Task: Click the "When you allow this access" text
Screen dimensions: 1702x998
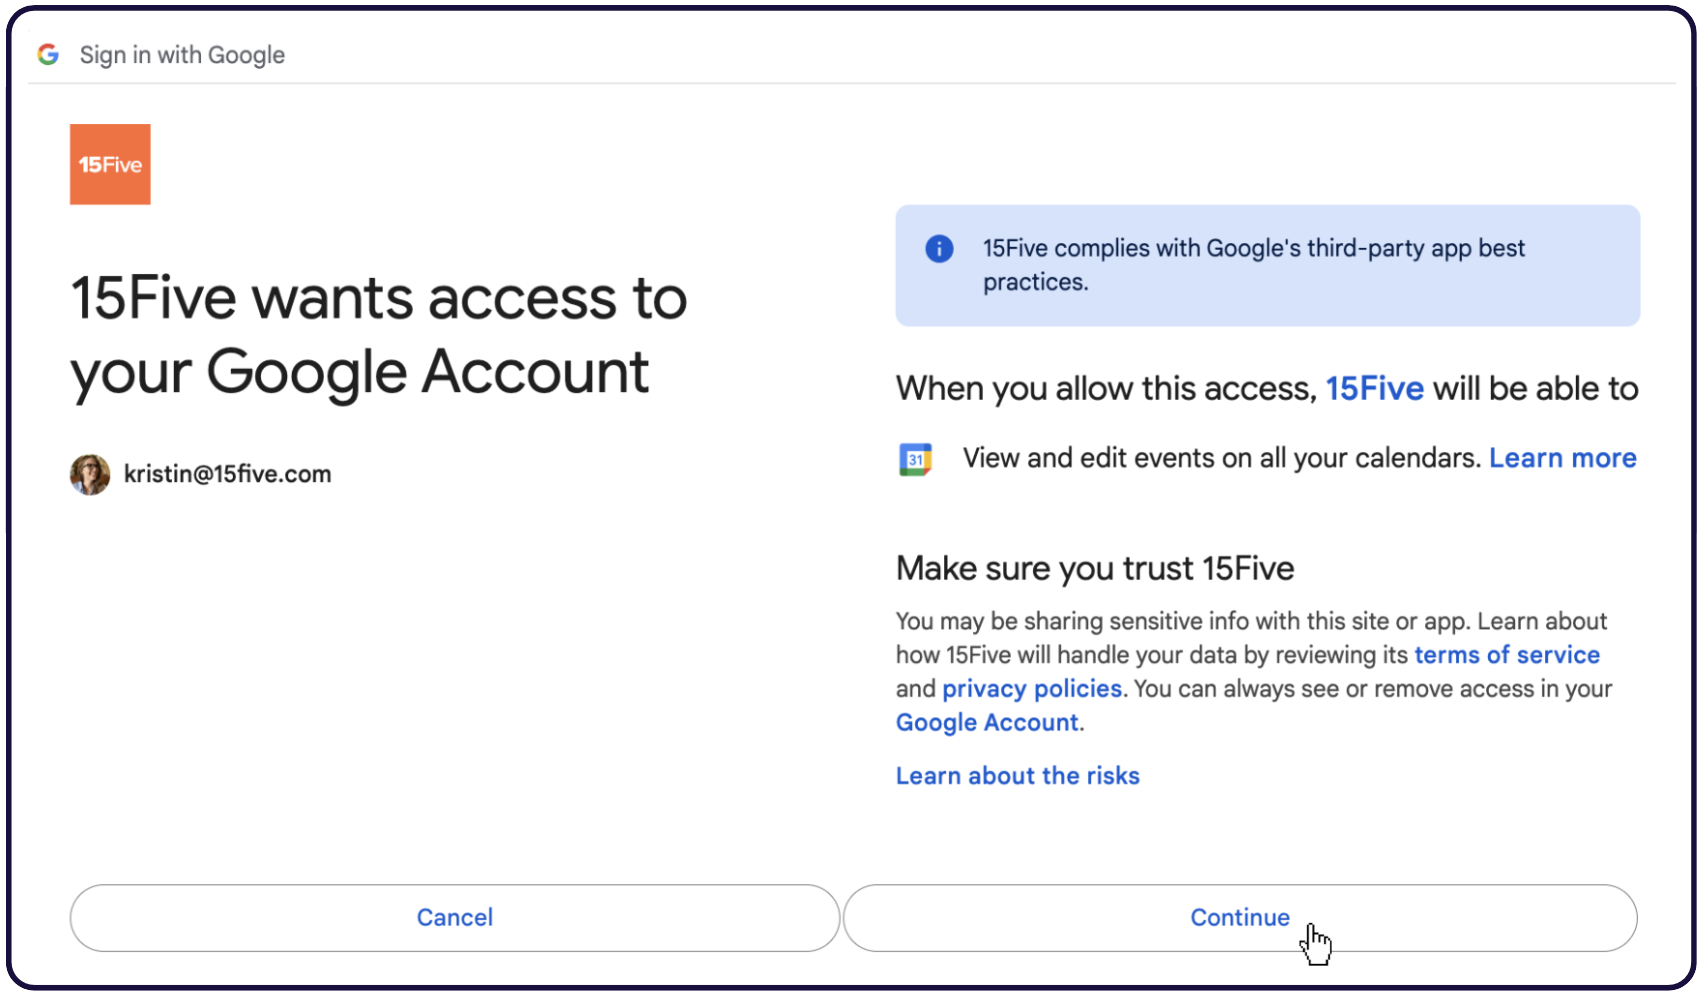Action: click(1105, 389)
